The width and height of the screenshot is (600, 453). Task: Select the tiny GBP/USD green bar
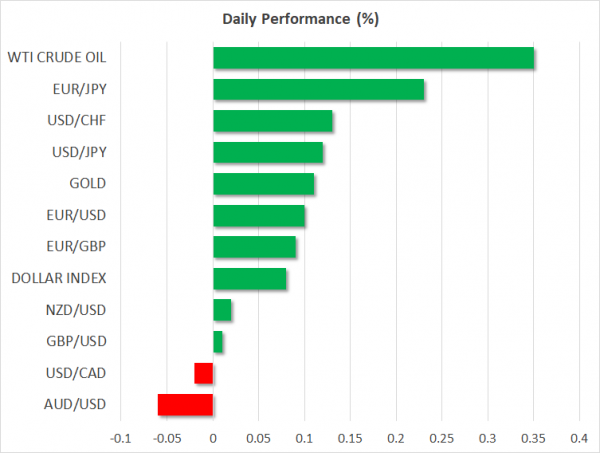coord(217,342)
